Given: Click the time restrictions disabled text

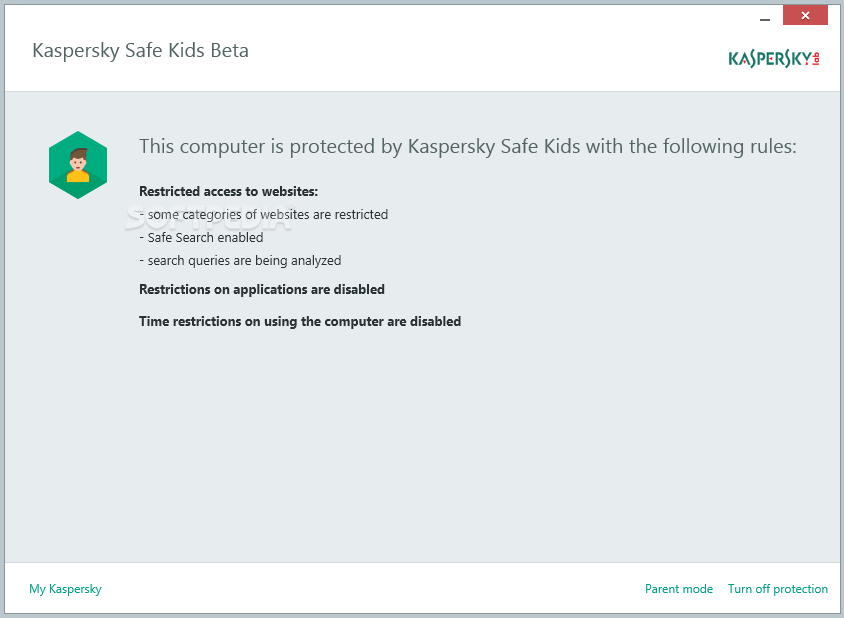Looking at the screenshot, I should click(300, 321).
